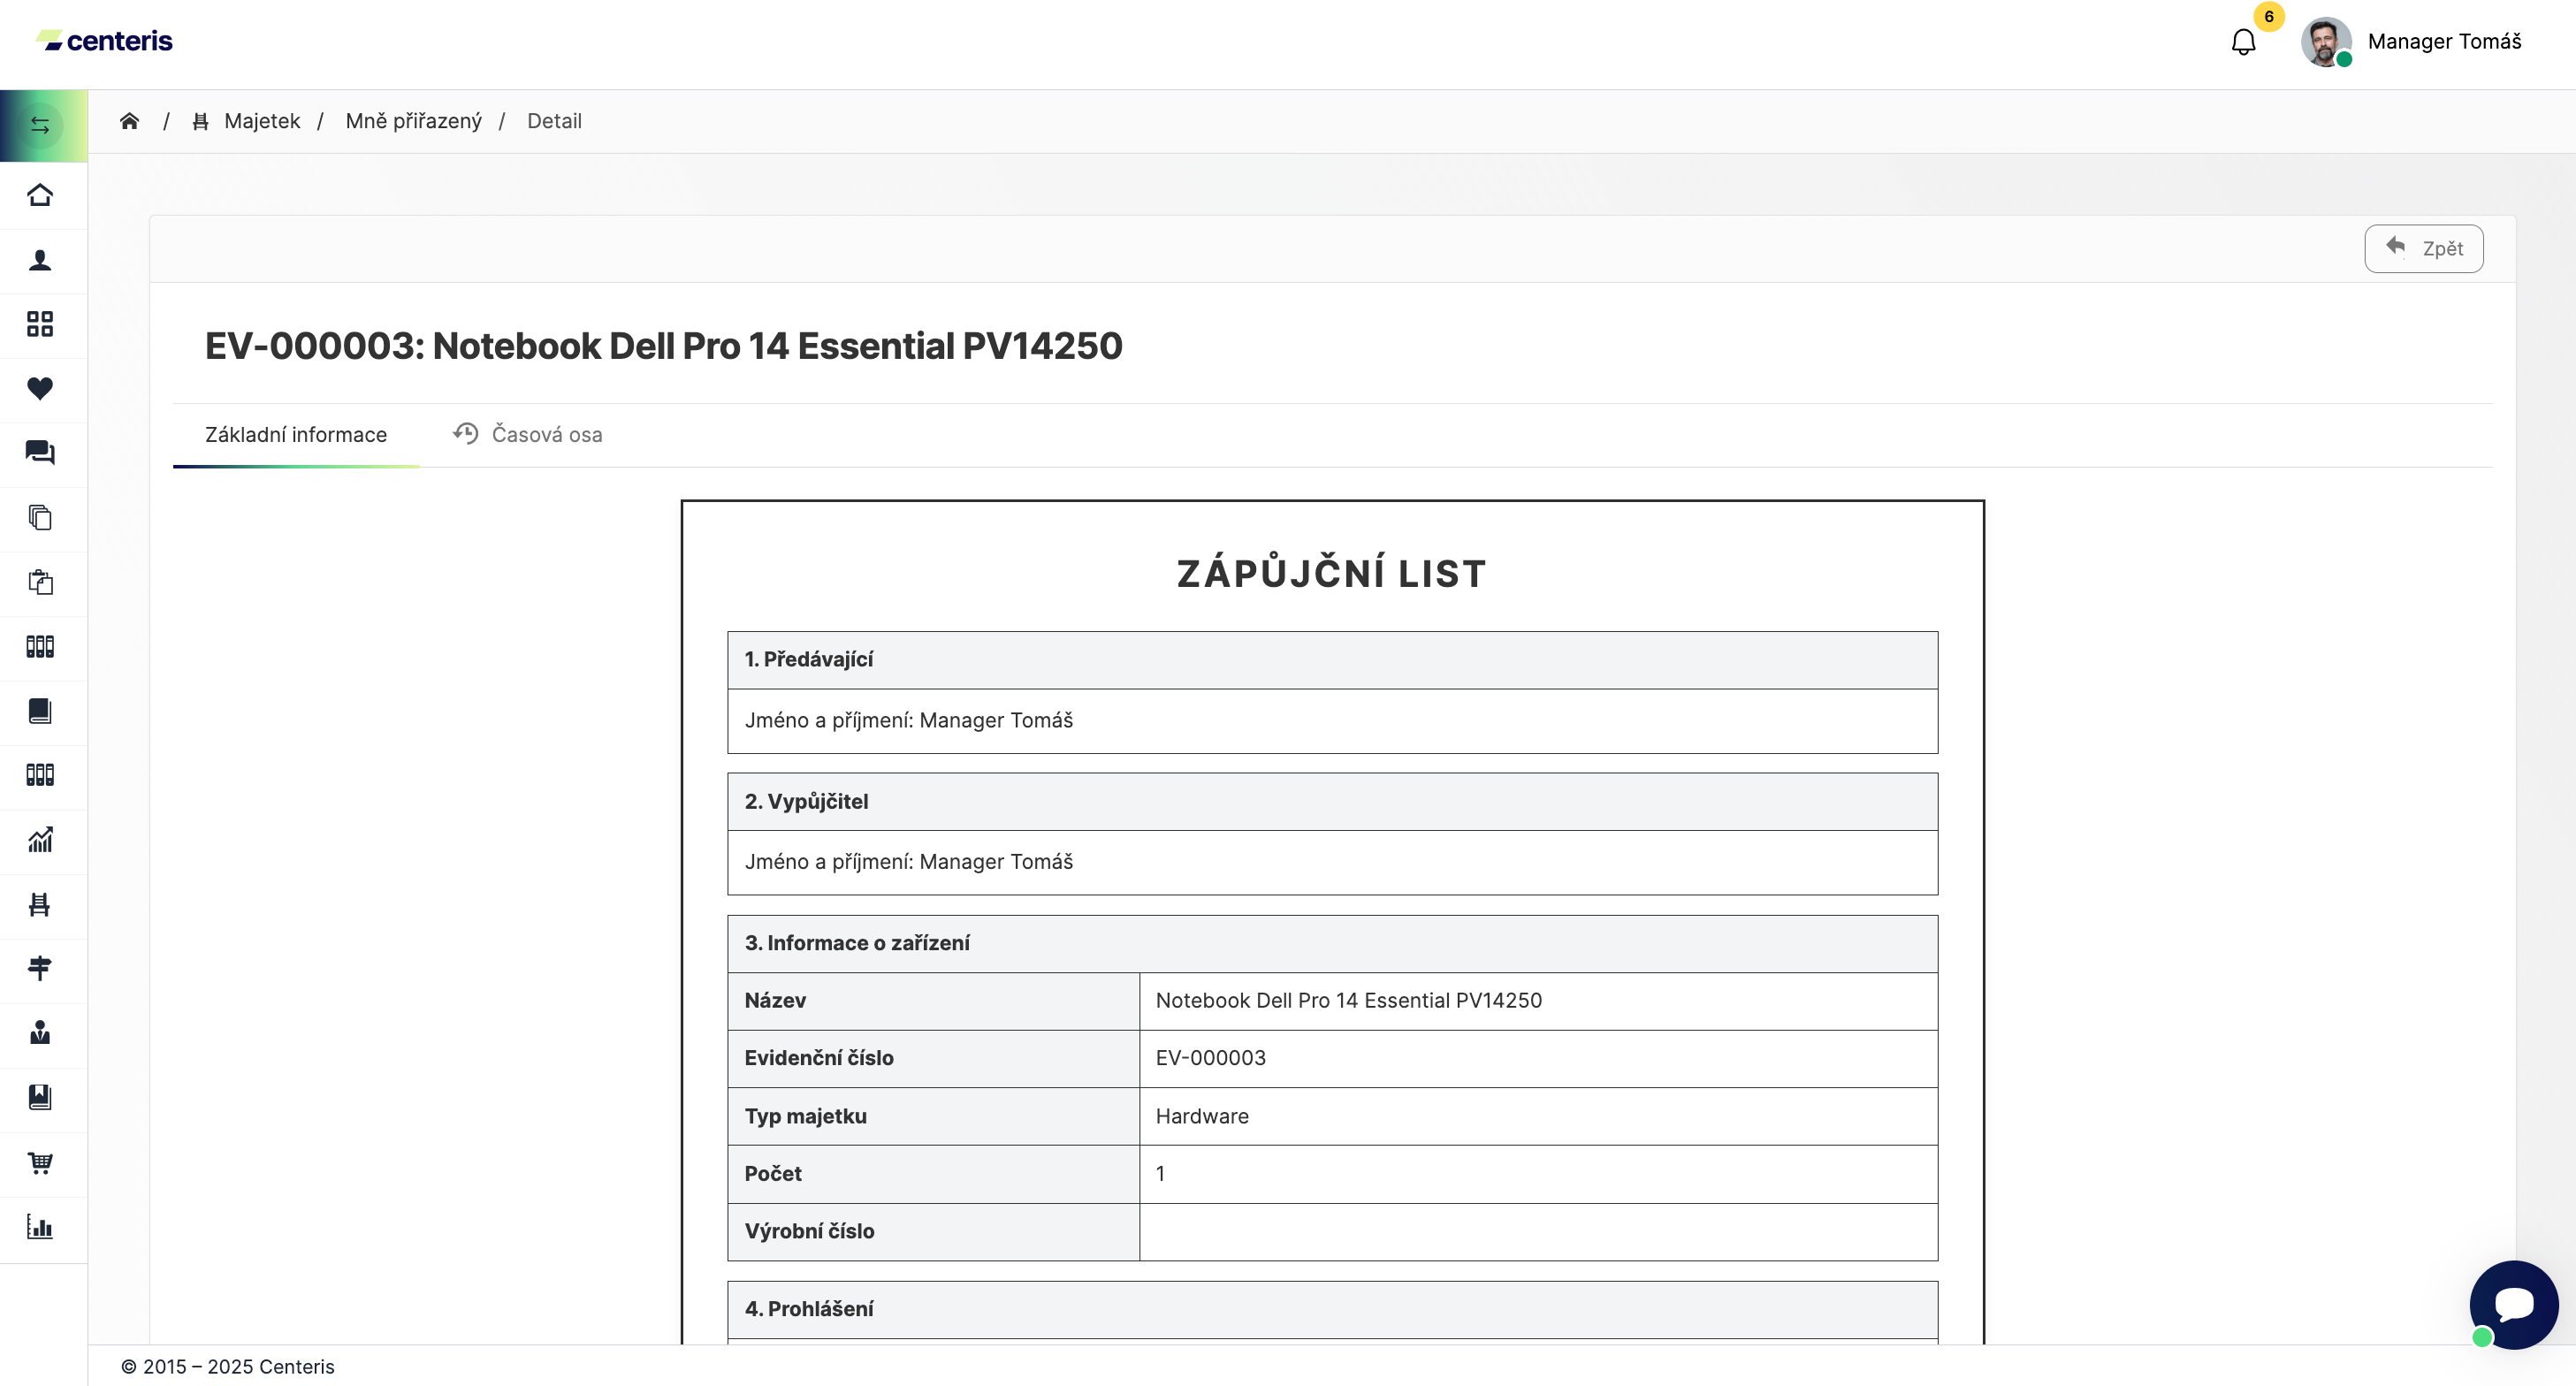Click the '4. Prohlášení' section header

1332,1310
